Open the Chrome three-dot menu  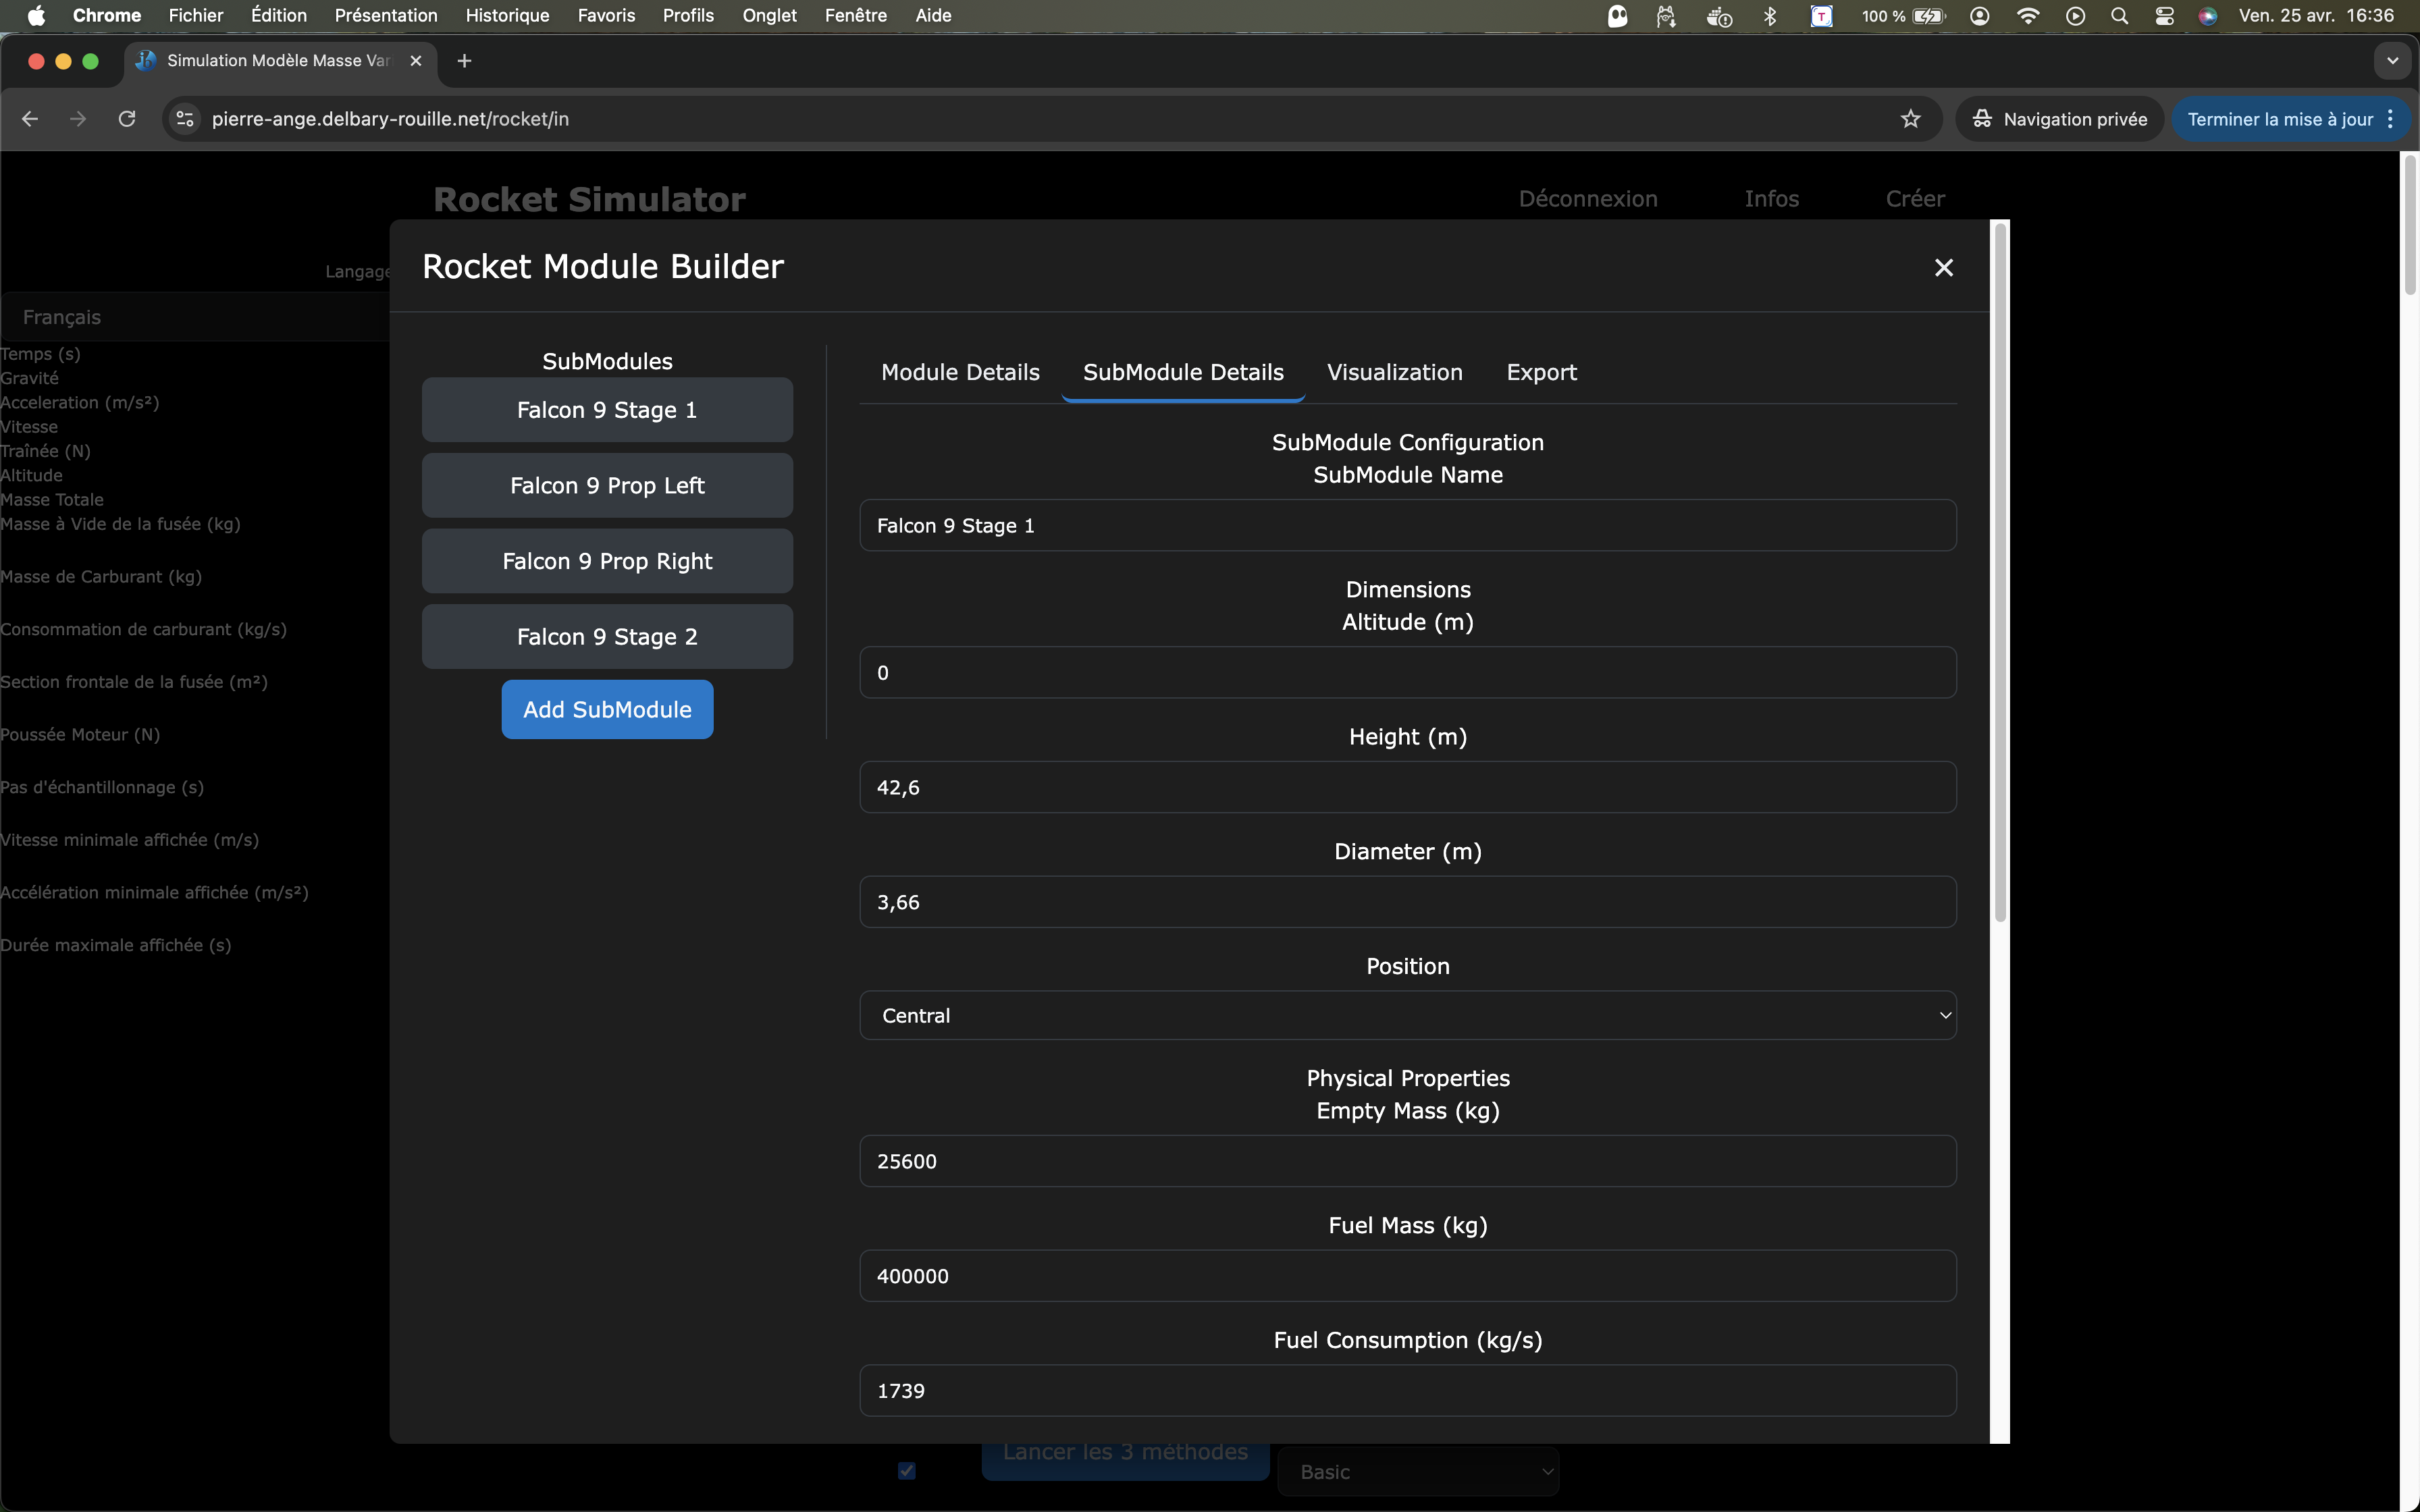click(2391, 119)
